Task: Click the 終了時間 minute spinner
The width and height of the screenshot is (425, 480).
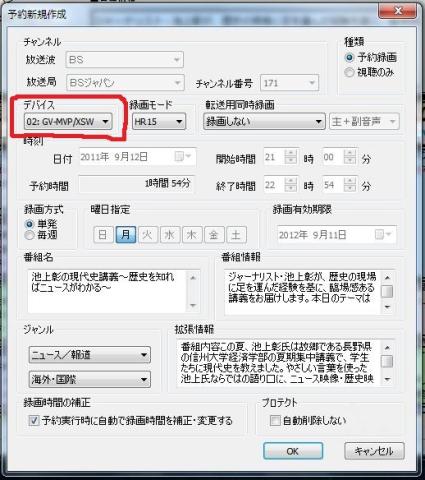Action: coord(350,185)
